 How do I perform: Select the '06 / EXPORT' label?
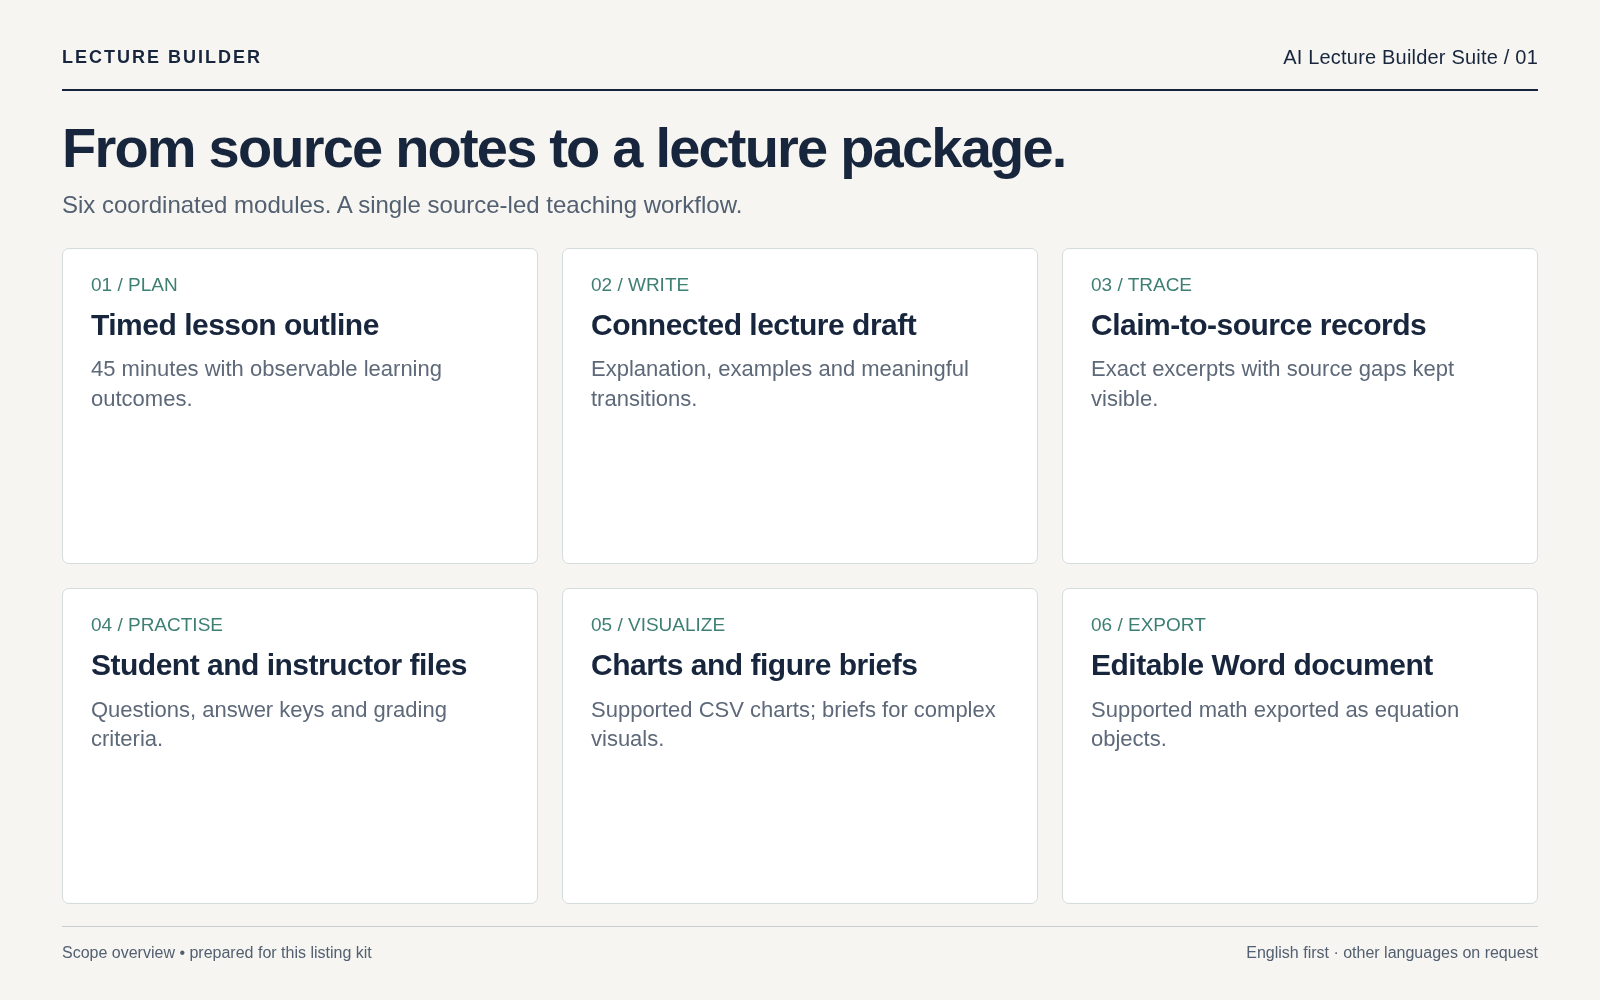[x=1148, y=625]
